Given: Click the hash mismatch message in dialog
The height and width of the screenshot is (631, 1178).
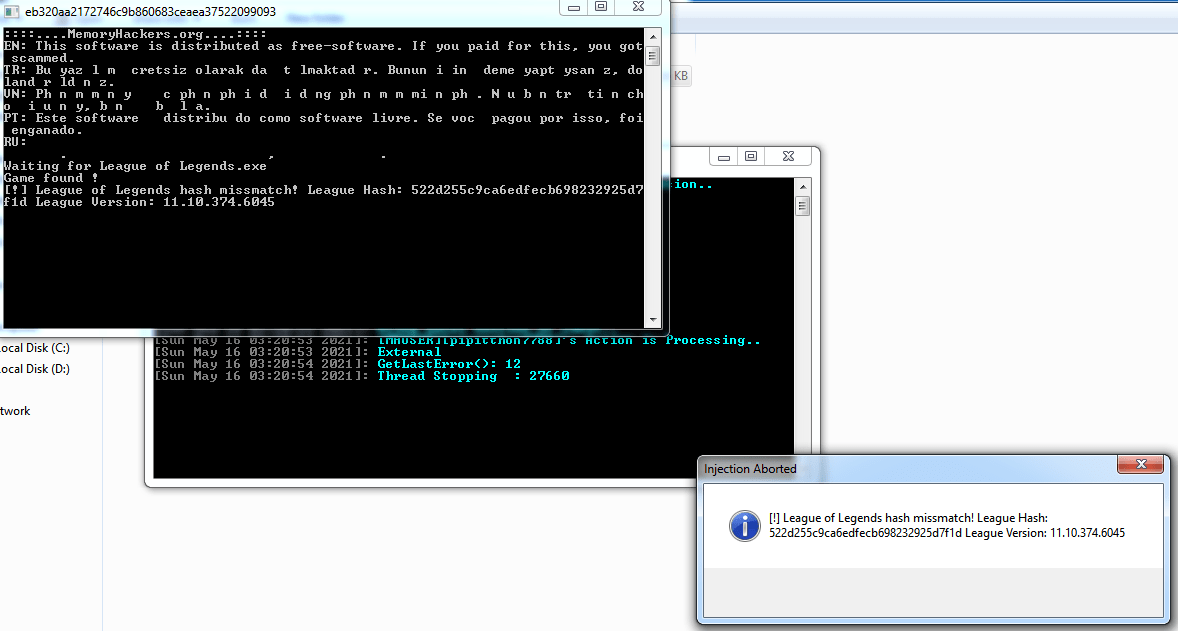Looking at the screenshot, I should pos(947,525).
